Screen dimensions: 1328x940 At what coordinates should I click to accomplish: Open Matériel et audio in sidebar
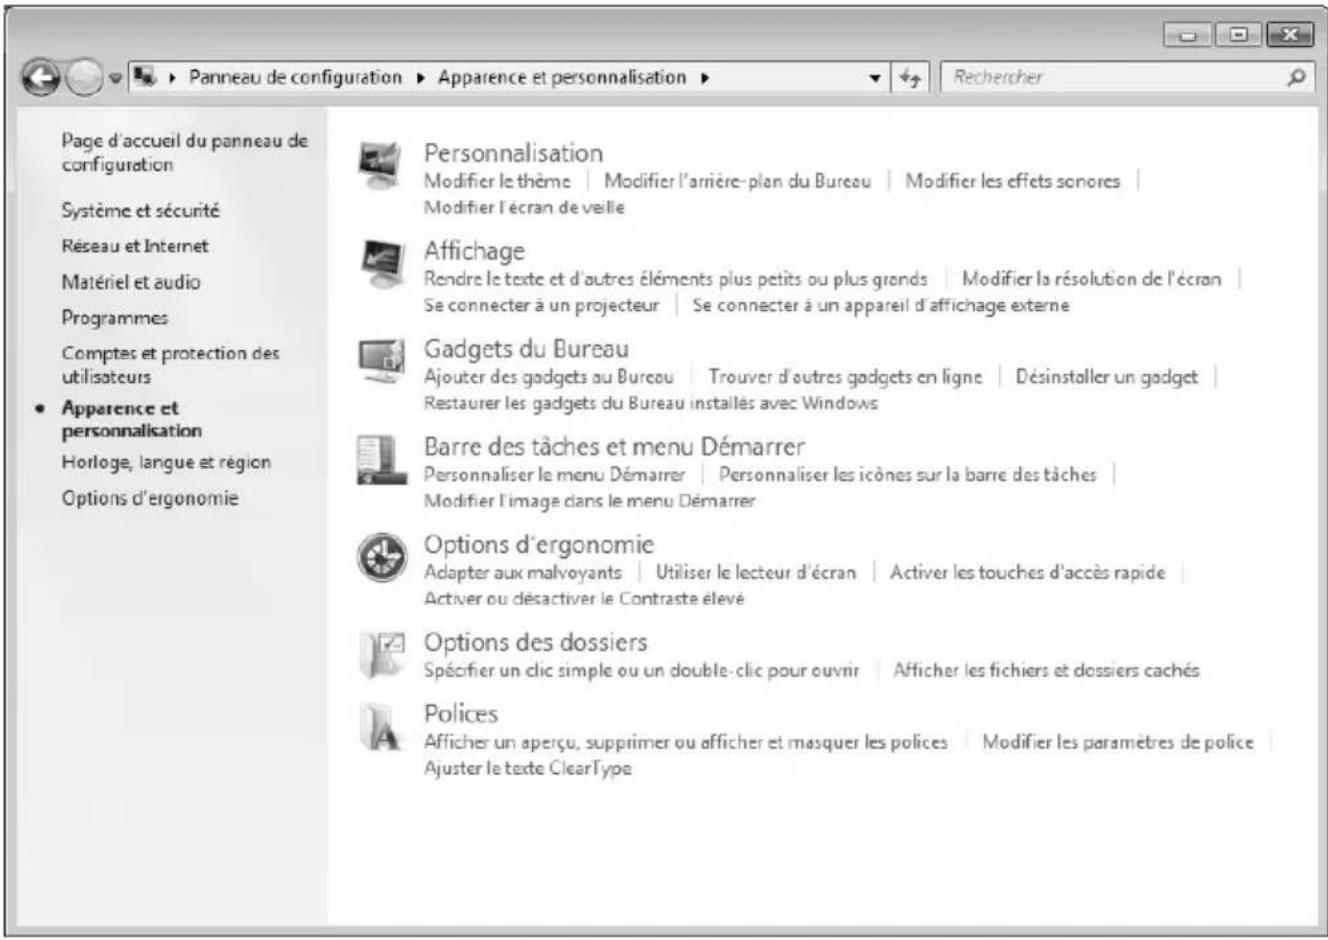pyautogui.click(x=130, y=282)
